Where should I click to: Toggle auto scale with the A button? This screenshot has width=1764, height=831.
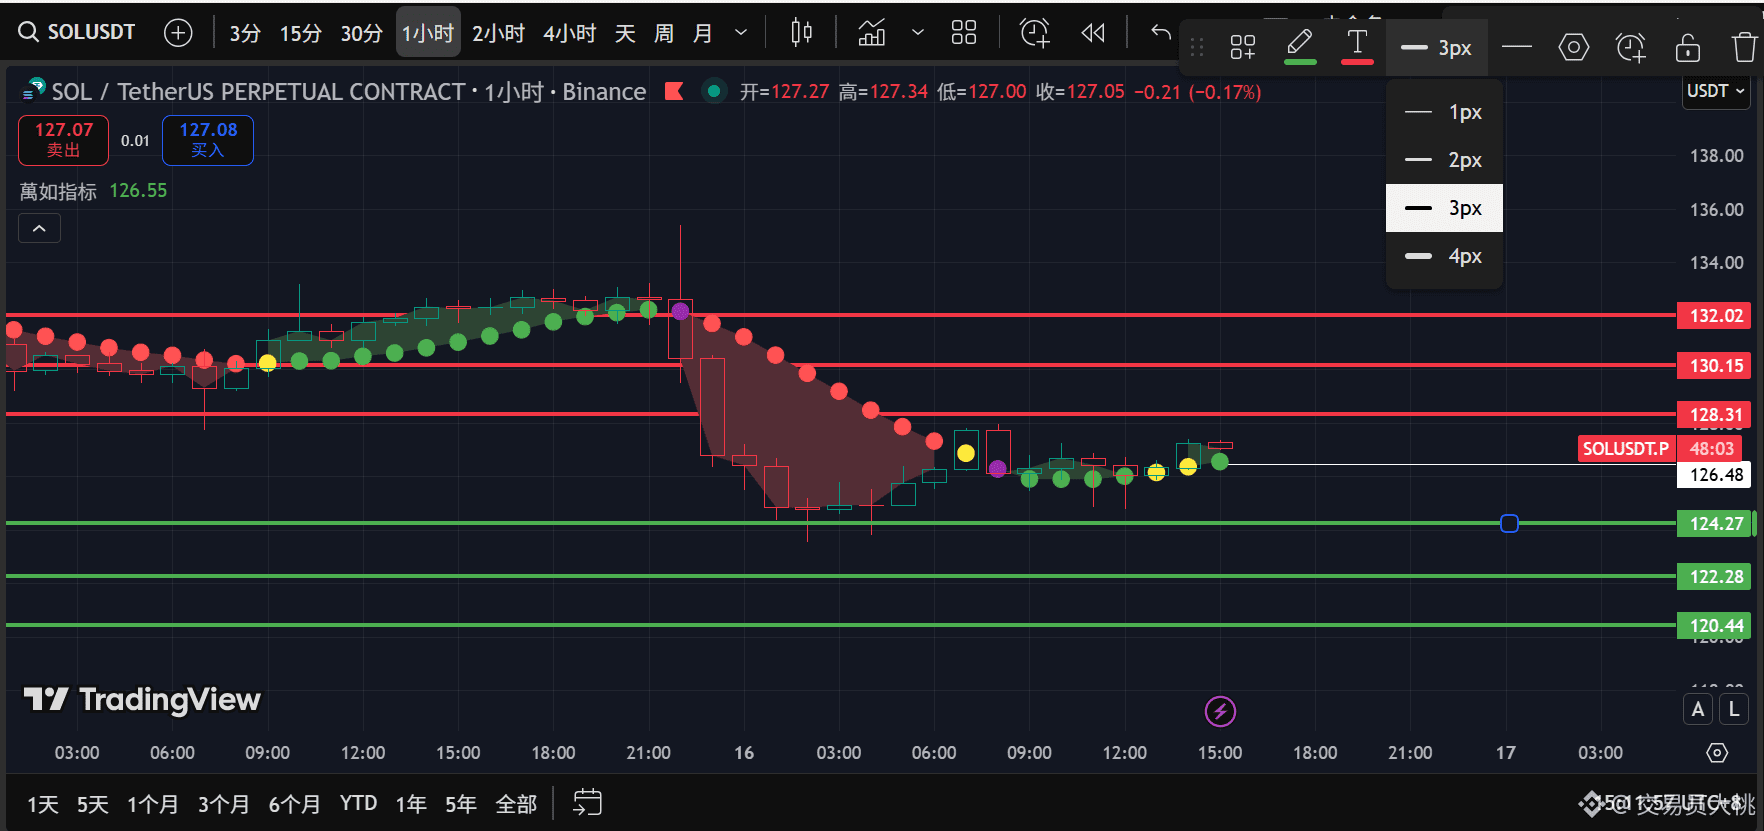1698,709
